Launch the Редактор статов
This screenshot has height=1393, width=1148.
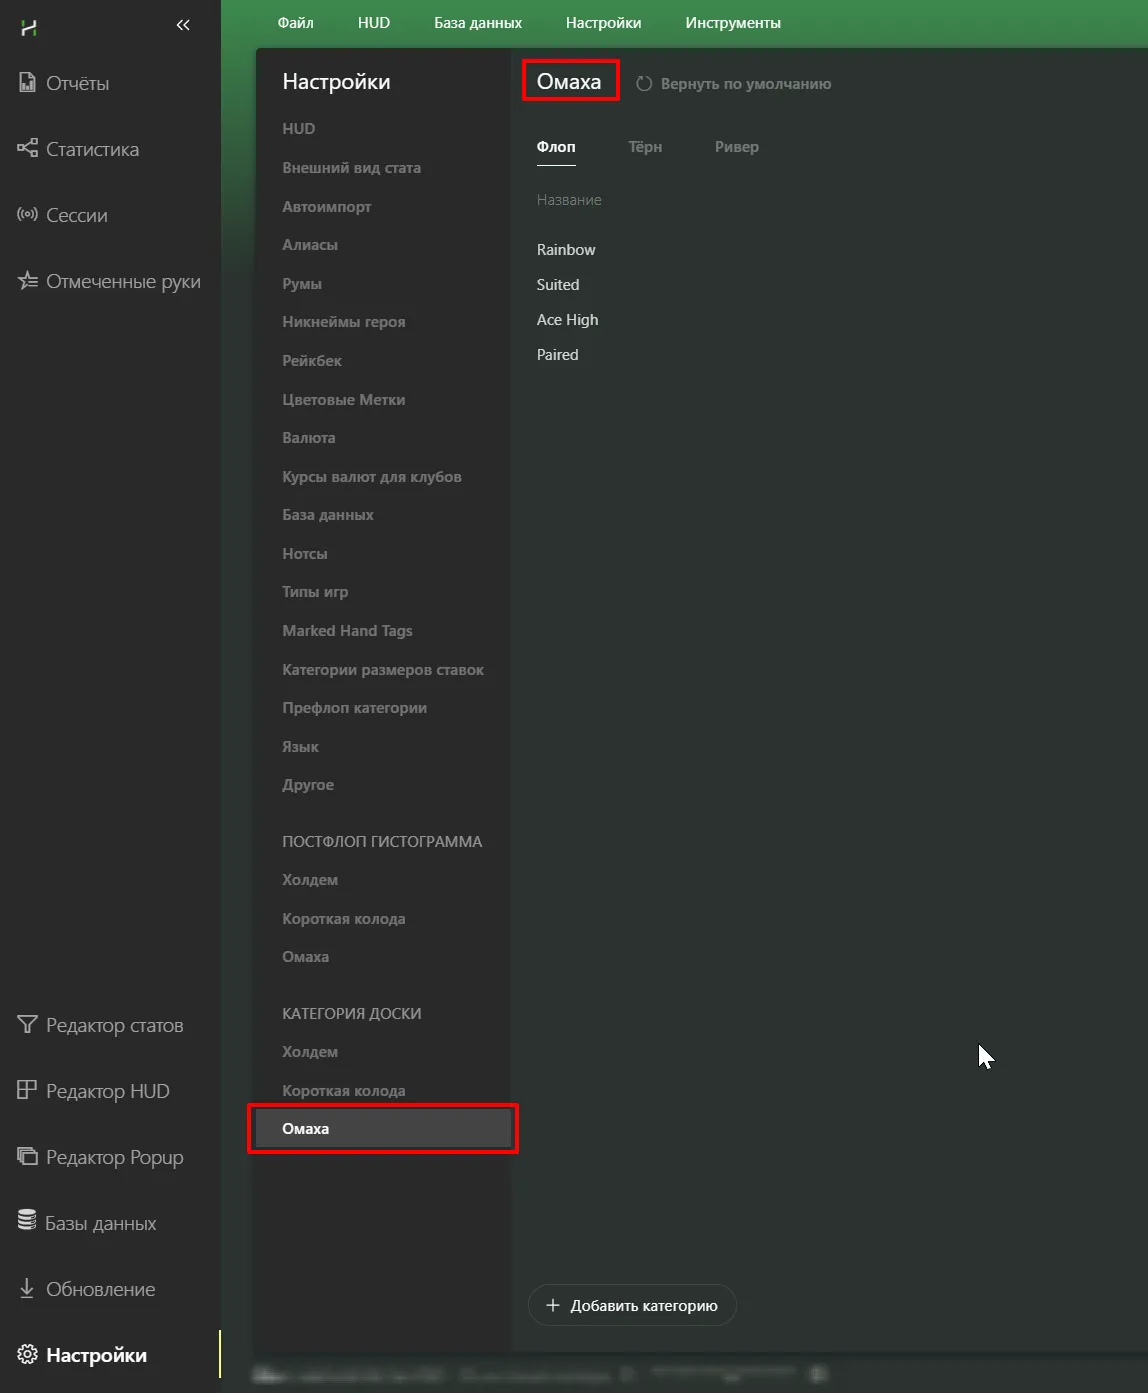pos(113,1025)
